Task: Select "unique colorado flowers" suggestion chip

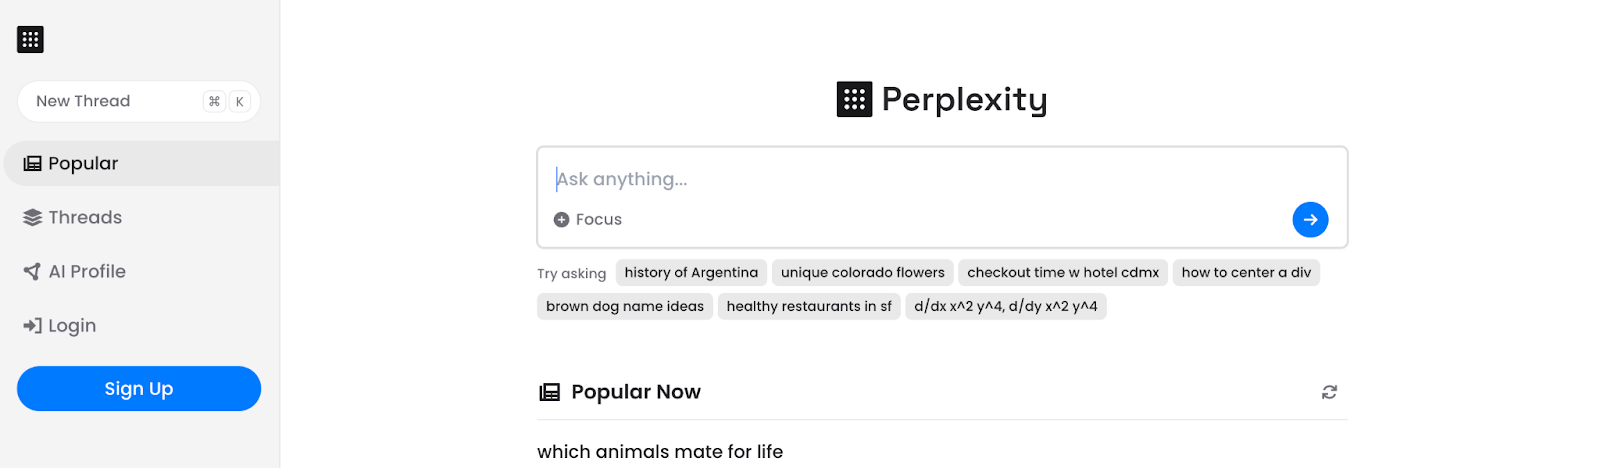Action: 862,273
